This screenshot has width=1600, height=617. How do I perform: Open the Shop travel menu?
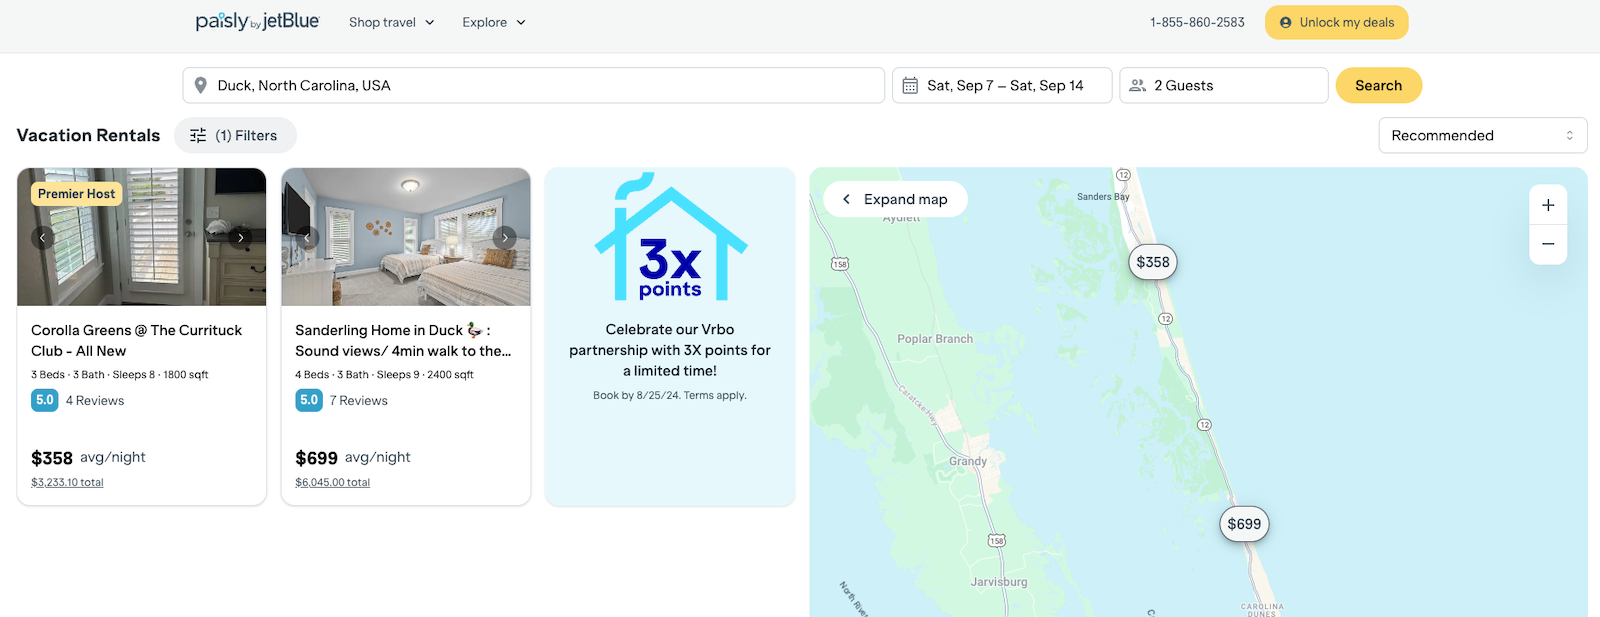point(391,22)
